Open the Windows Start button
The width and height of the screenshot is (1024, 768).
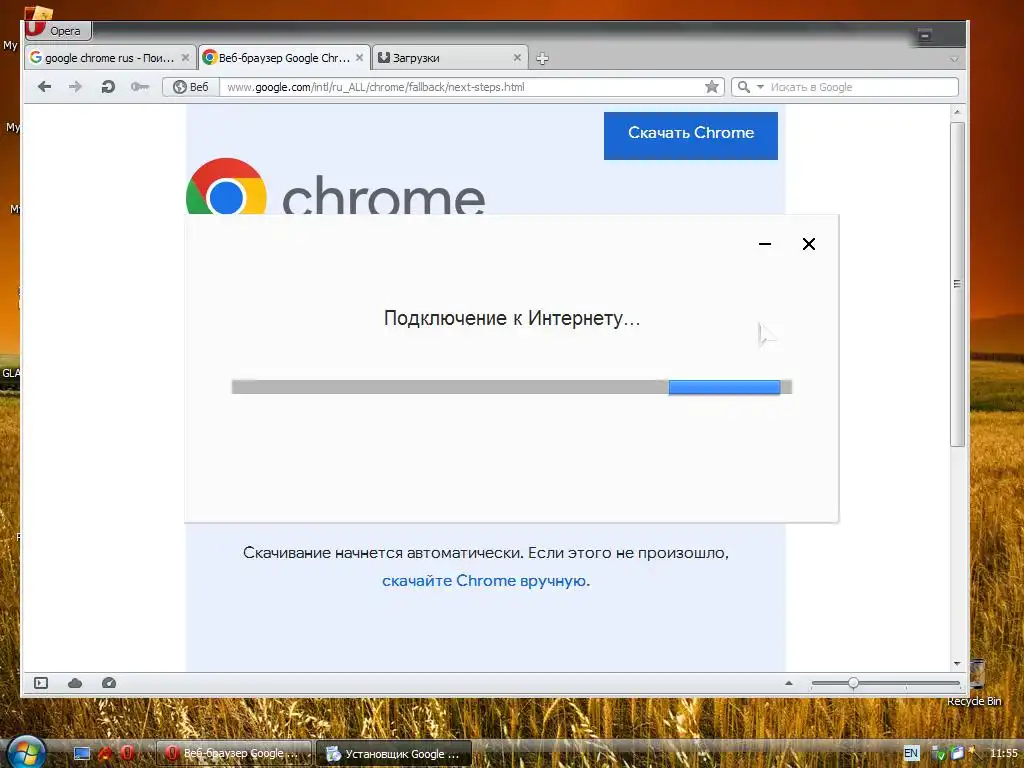pyautogui.click(x=25, y=751)
